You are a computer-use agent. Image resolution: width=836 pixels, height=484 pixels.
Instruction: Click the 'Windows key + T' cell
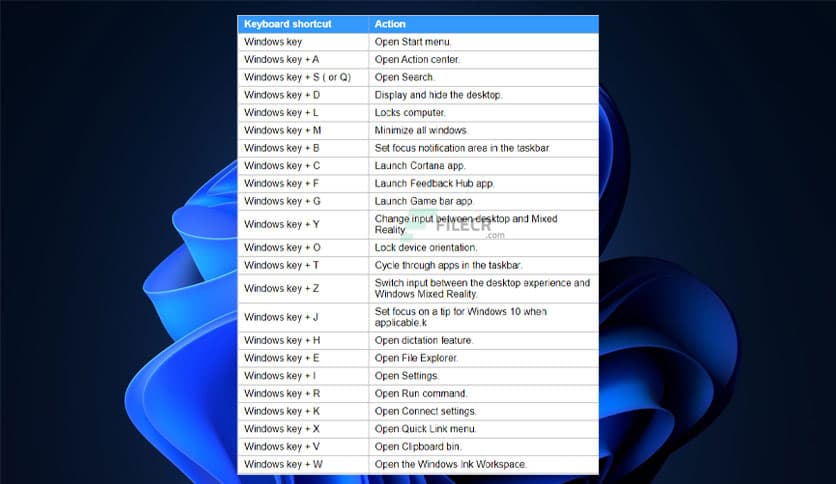tap(303, 265)
